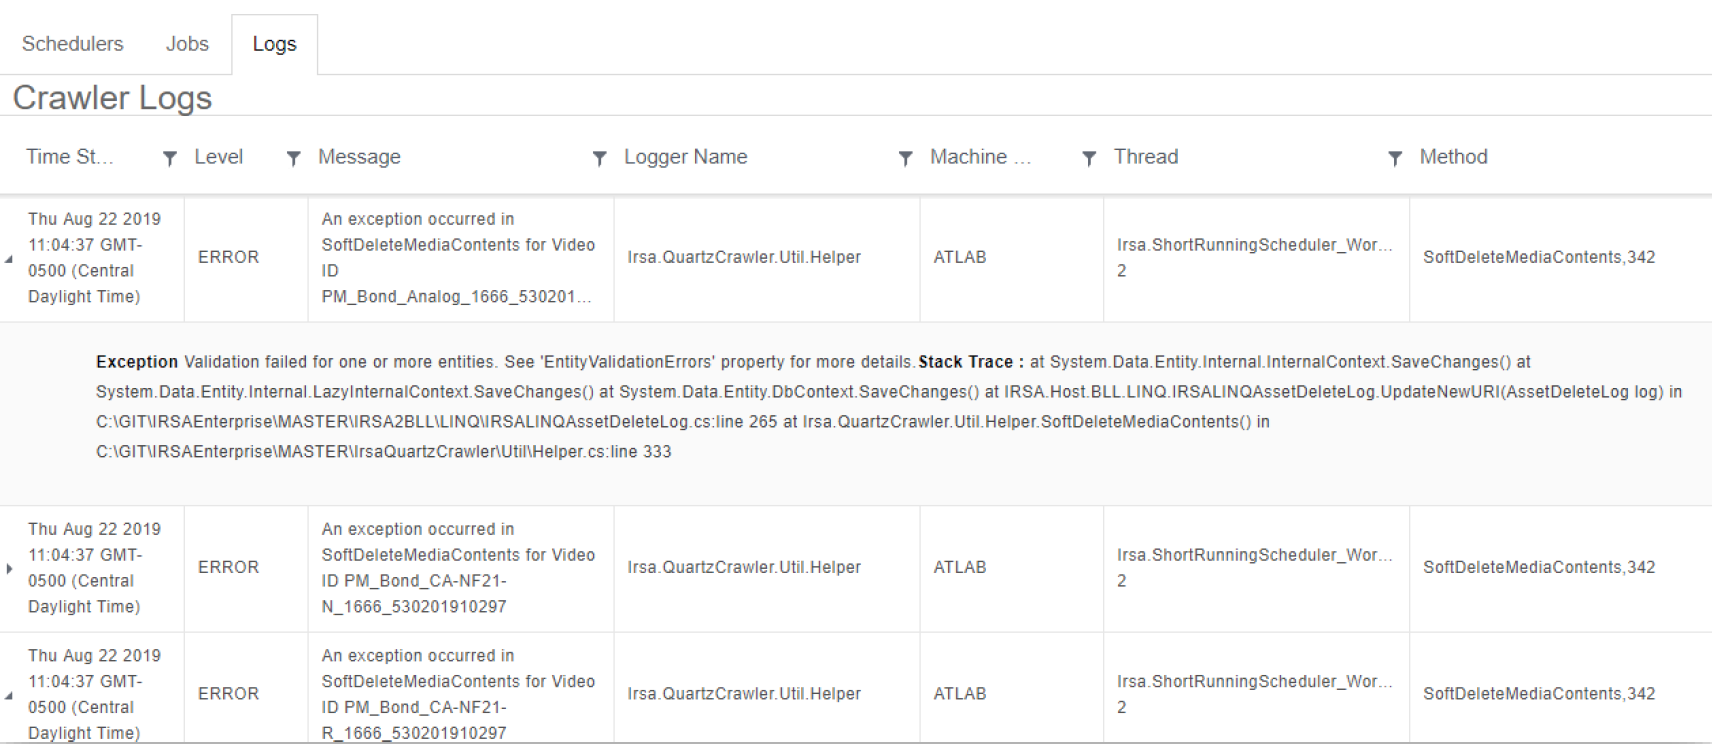
Task: Open the Logger Name column filter icon
Action: click(x=905, y=158)
